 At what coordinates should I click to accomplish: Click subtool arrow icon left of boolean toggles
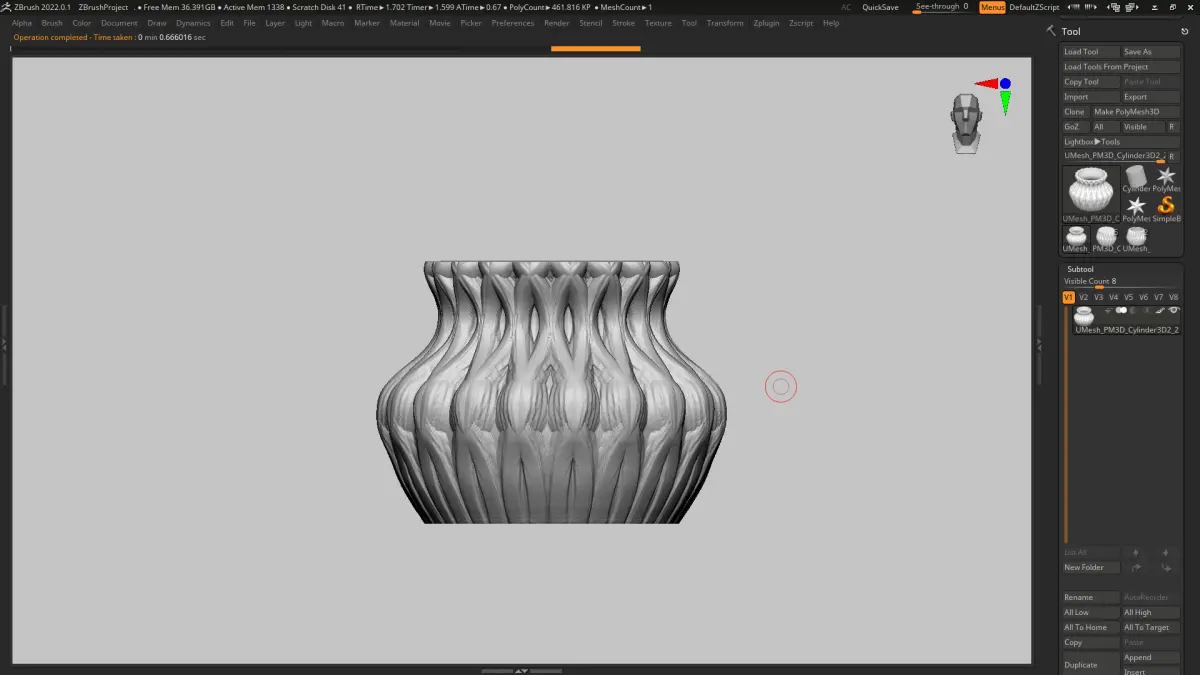click(1108, 311)
